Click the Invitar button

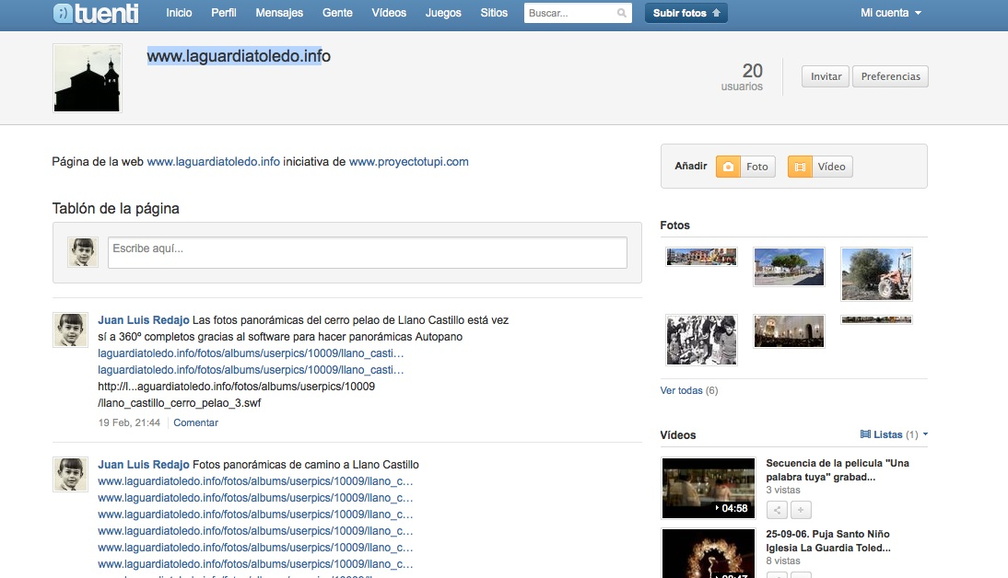click(x=825, y=77)
